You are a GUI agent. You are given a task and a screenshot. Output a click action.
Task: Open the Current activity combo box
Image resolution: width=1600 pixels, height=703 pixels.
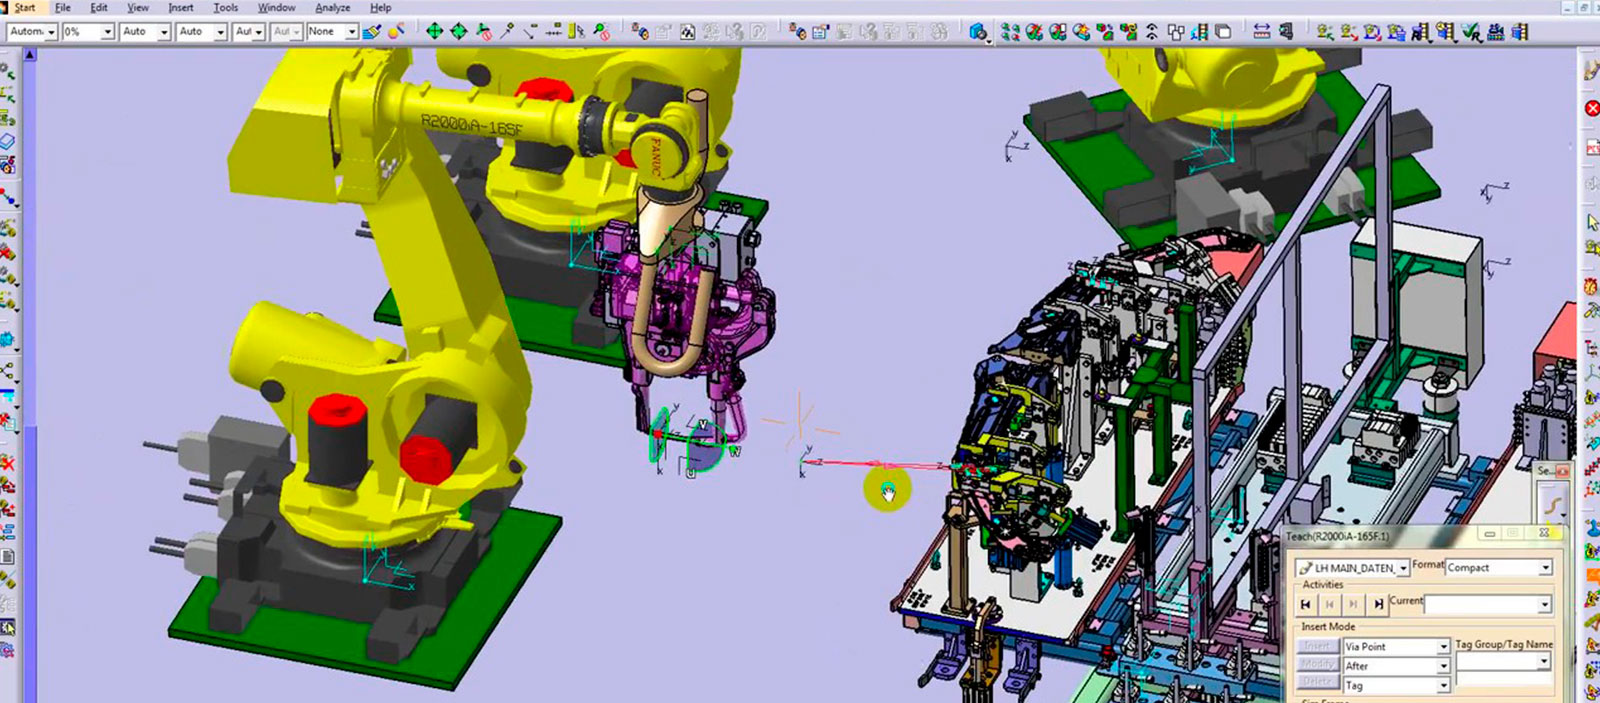tap(1544, 604)
